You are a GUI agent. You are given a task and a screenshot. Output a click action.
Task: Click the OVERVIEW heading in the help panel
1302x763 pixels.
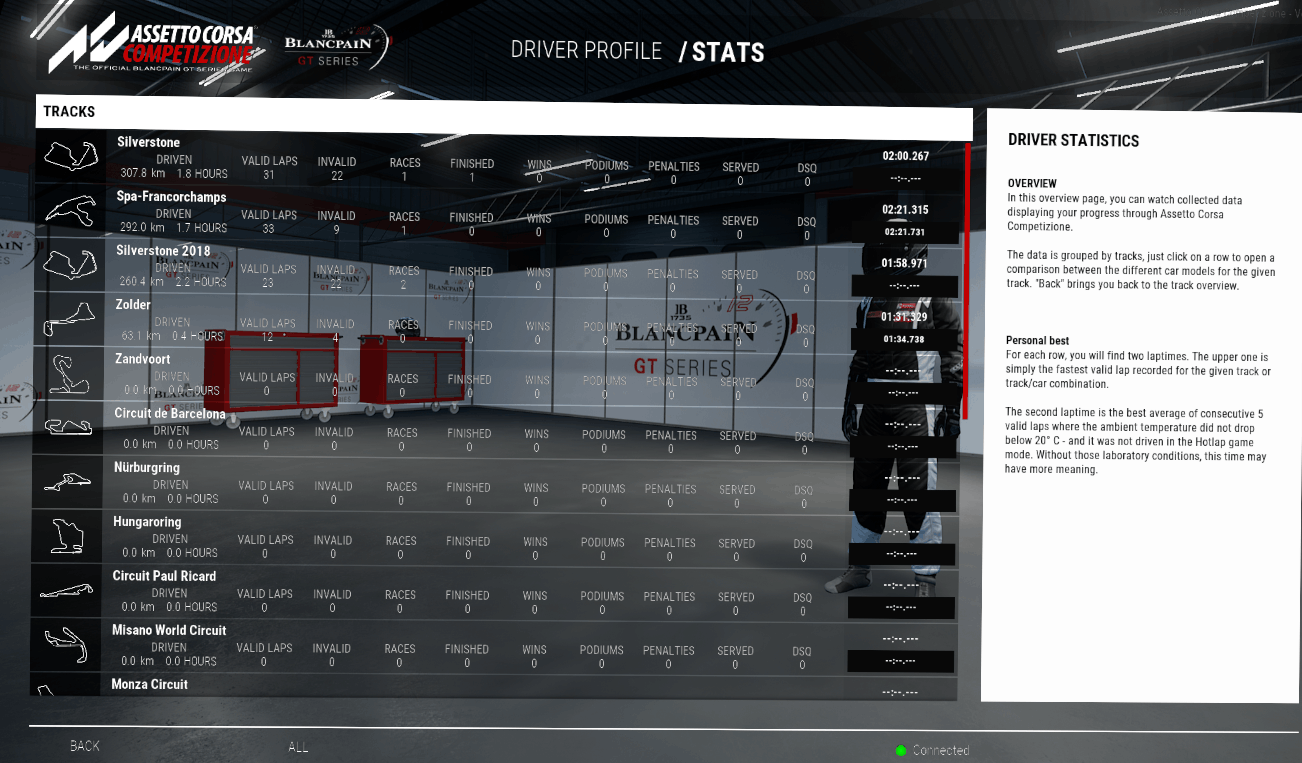1032,184
